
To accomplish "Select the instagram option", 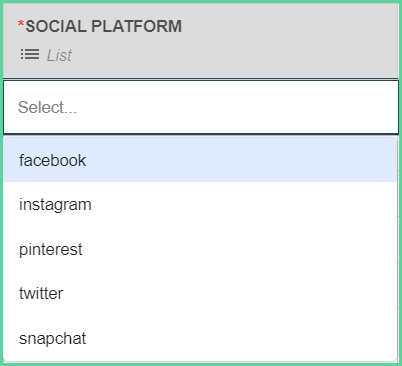I will (200, 204).
